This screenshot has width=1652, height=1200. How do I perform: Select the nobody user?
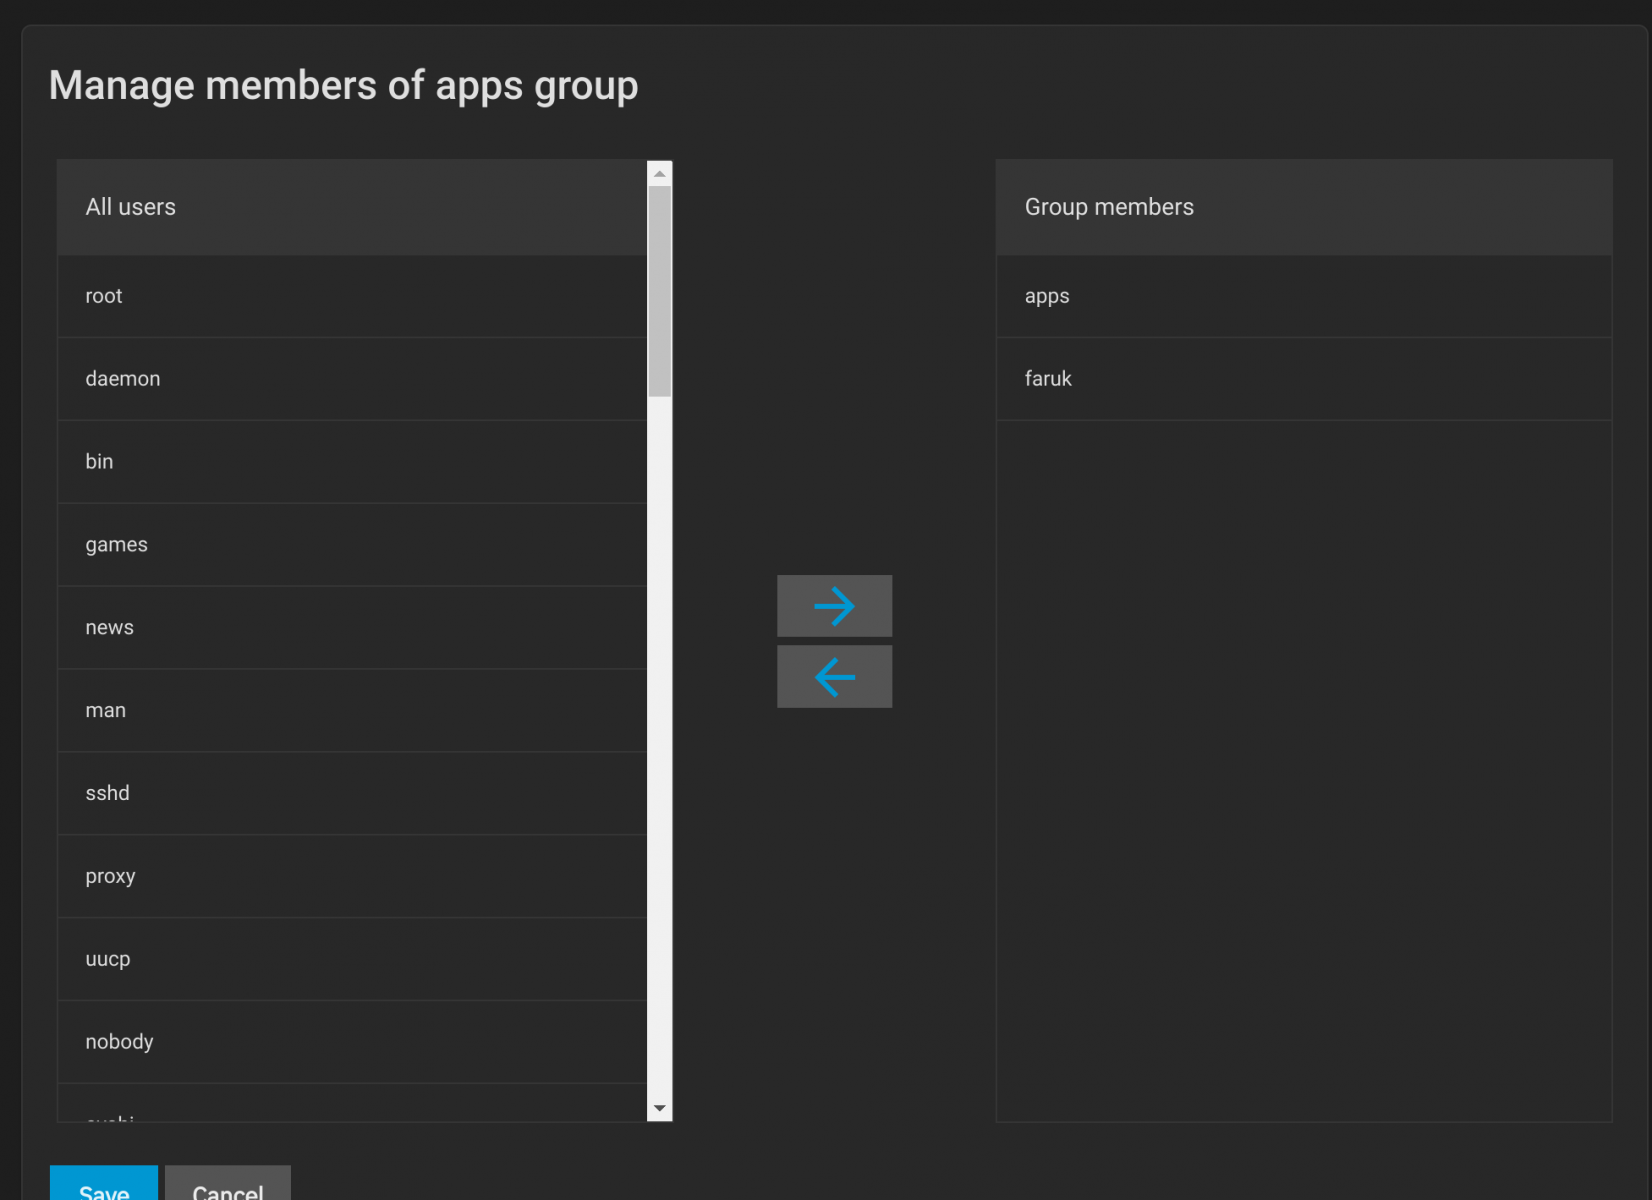click(352, 1043)
